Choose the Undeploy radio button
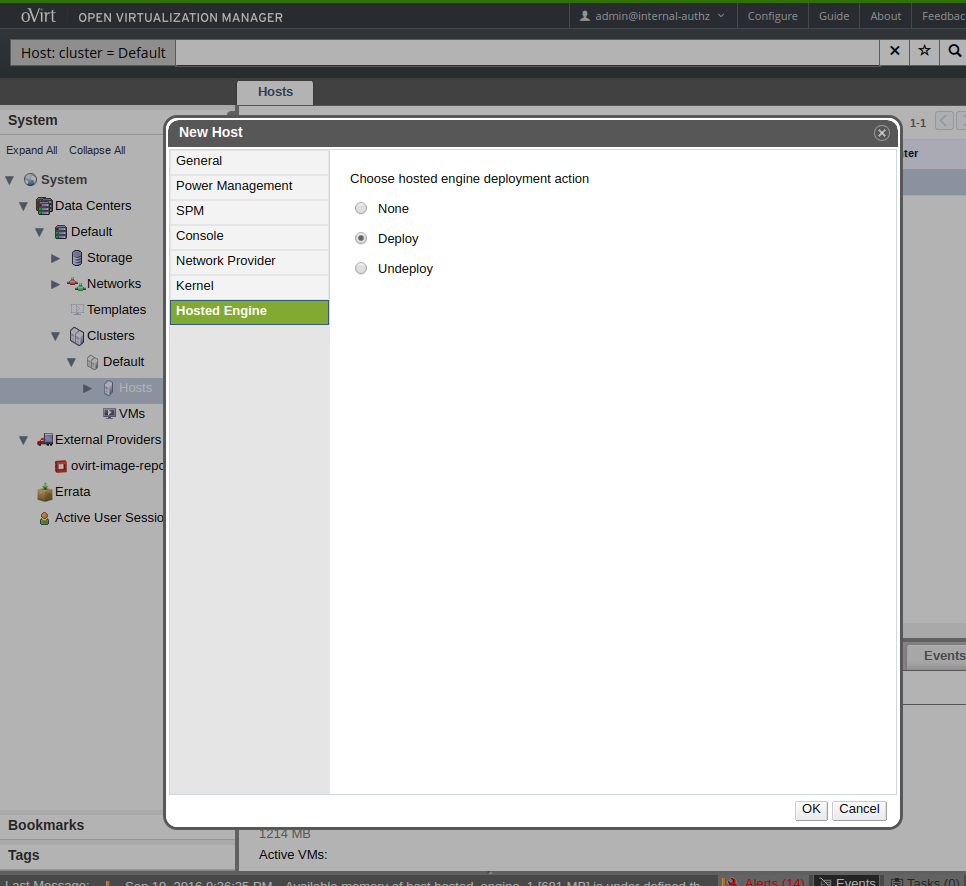The image size is (966, 886). [361, 269]
